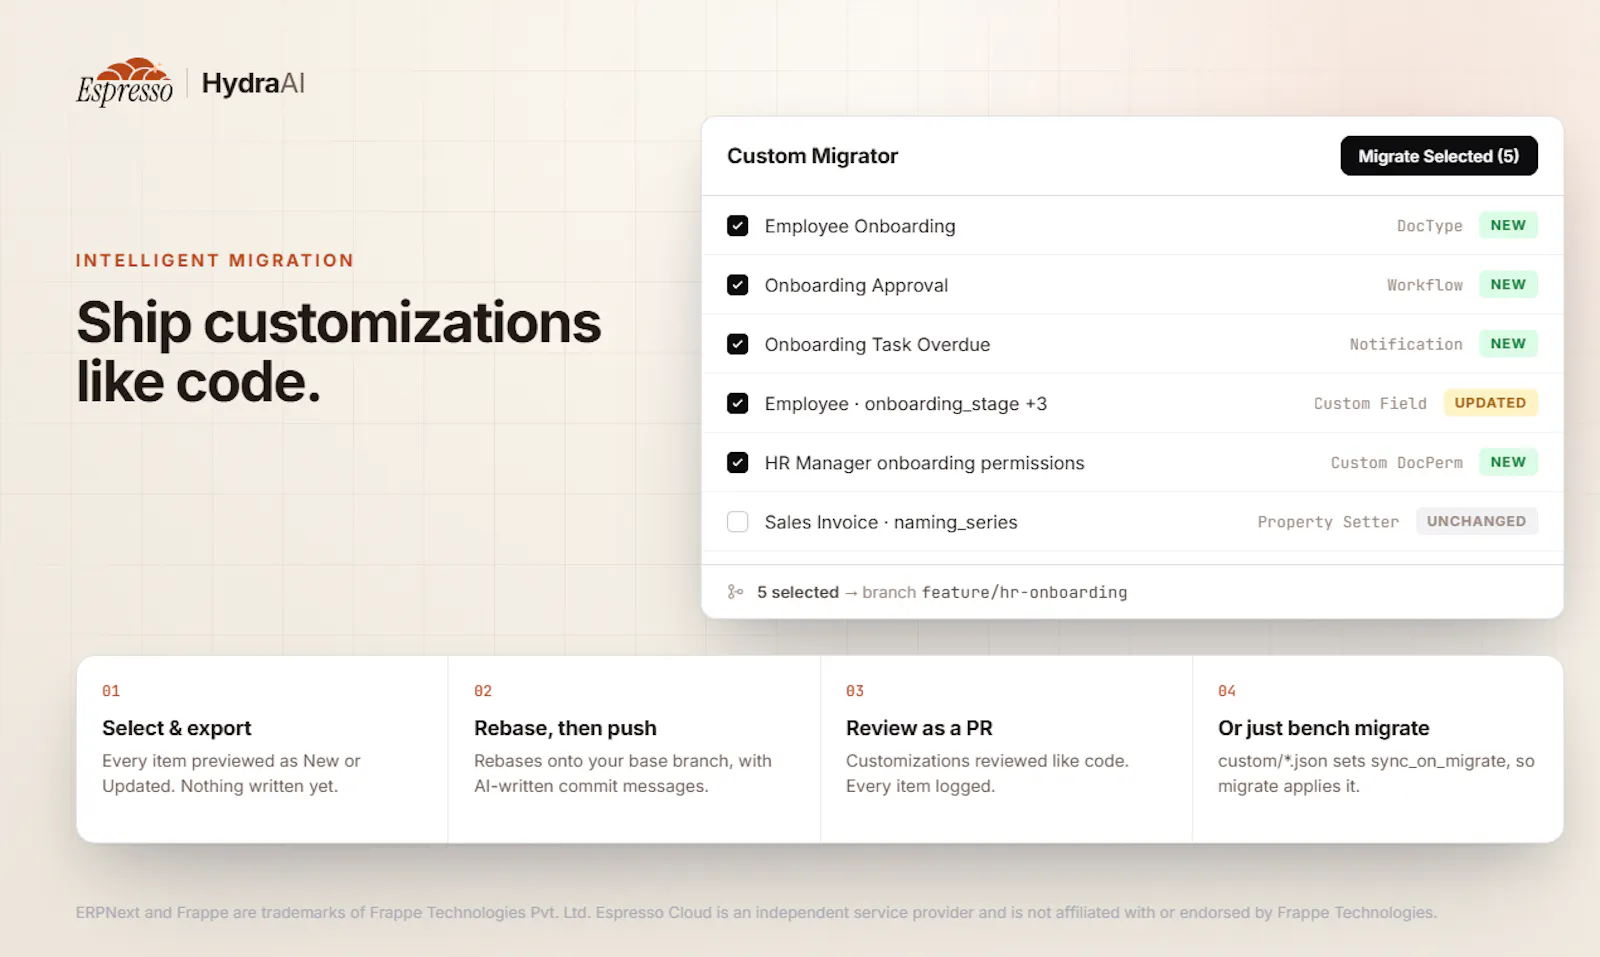
Task: Click the INTELLIGENT MIGRATION eyebrow text
Action: coord(215,260)
